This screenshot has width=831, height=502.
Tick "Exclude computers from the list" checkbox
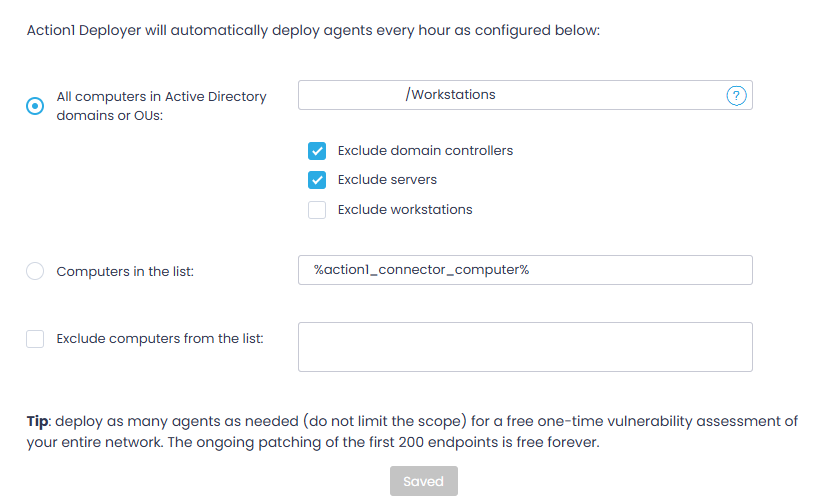pyautogui.click(x=35, y=339)
